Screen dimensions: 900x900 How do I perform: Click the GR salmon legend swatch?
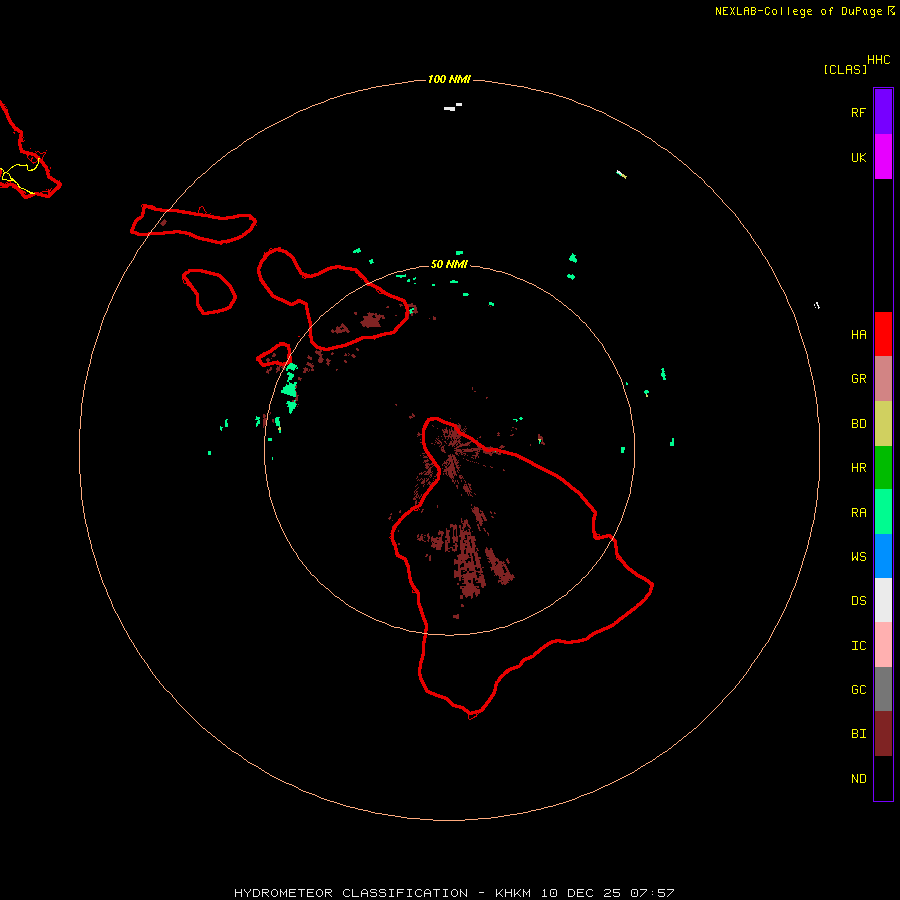pyautogui.click(x=883, y=379)
